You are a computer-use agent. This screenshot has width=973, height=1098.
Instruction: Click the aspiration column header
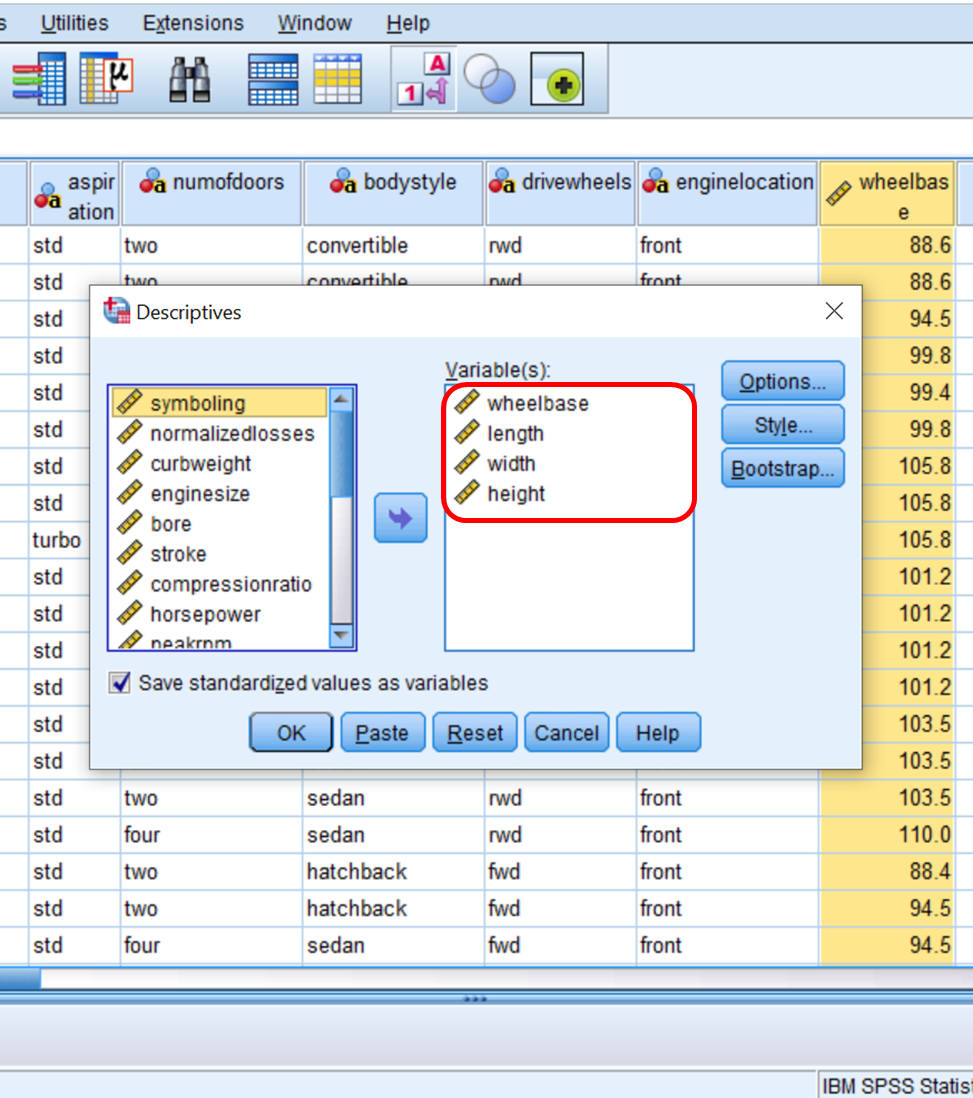[74, 194]
